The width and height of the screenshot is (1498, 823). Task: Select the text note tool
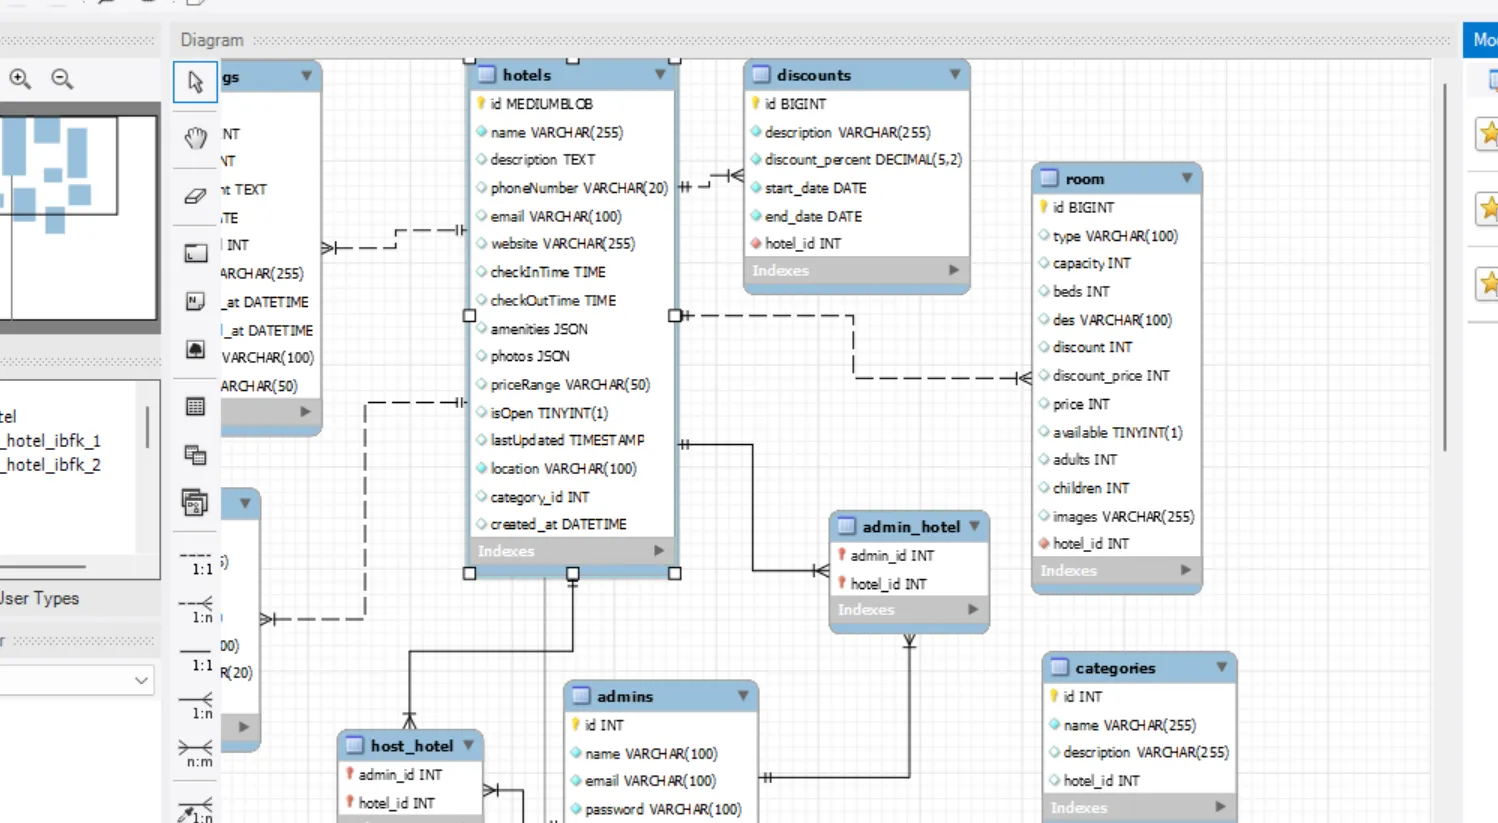point(195,301)
